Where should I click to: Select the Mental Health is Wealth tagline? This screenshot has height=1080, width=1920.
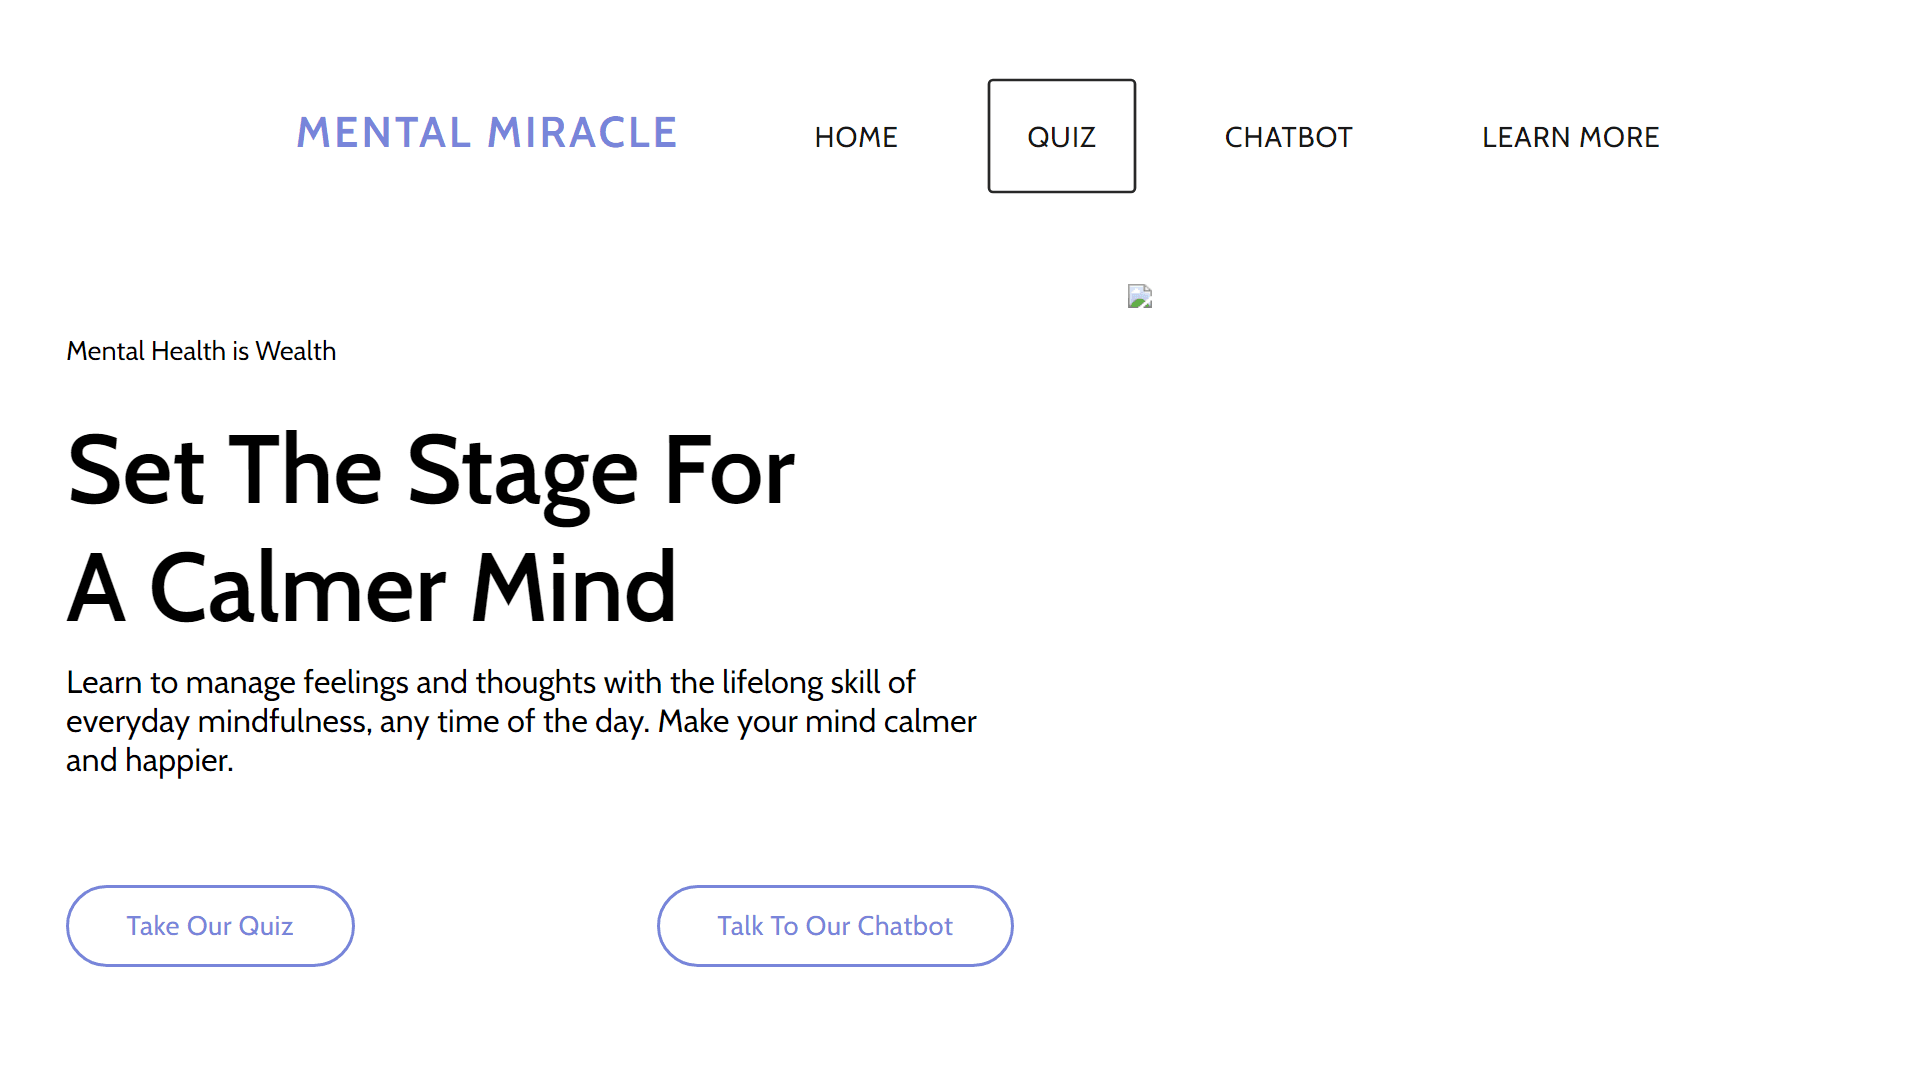tap(201, 351)
